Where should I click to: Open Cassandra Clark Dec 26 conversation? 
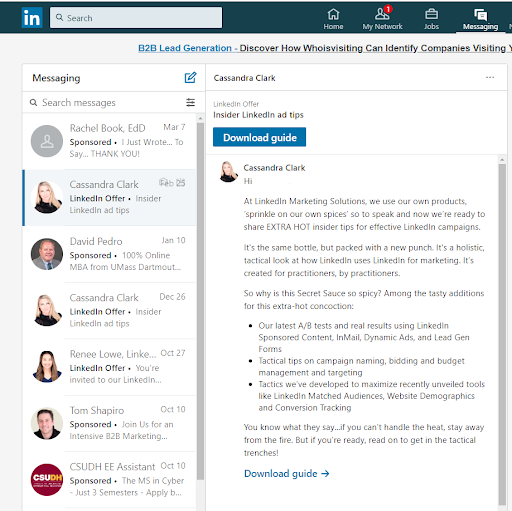(x=110, y=311)
